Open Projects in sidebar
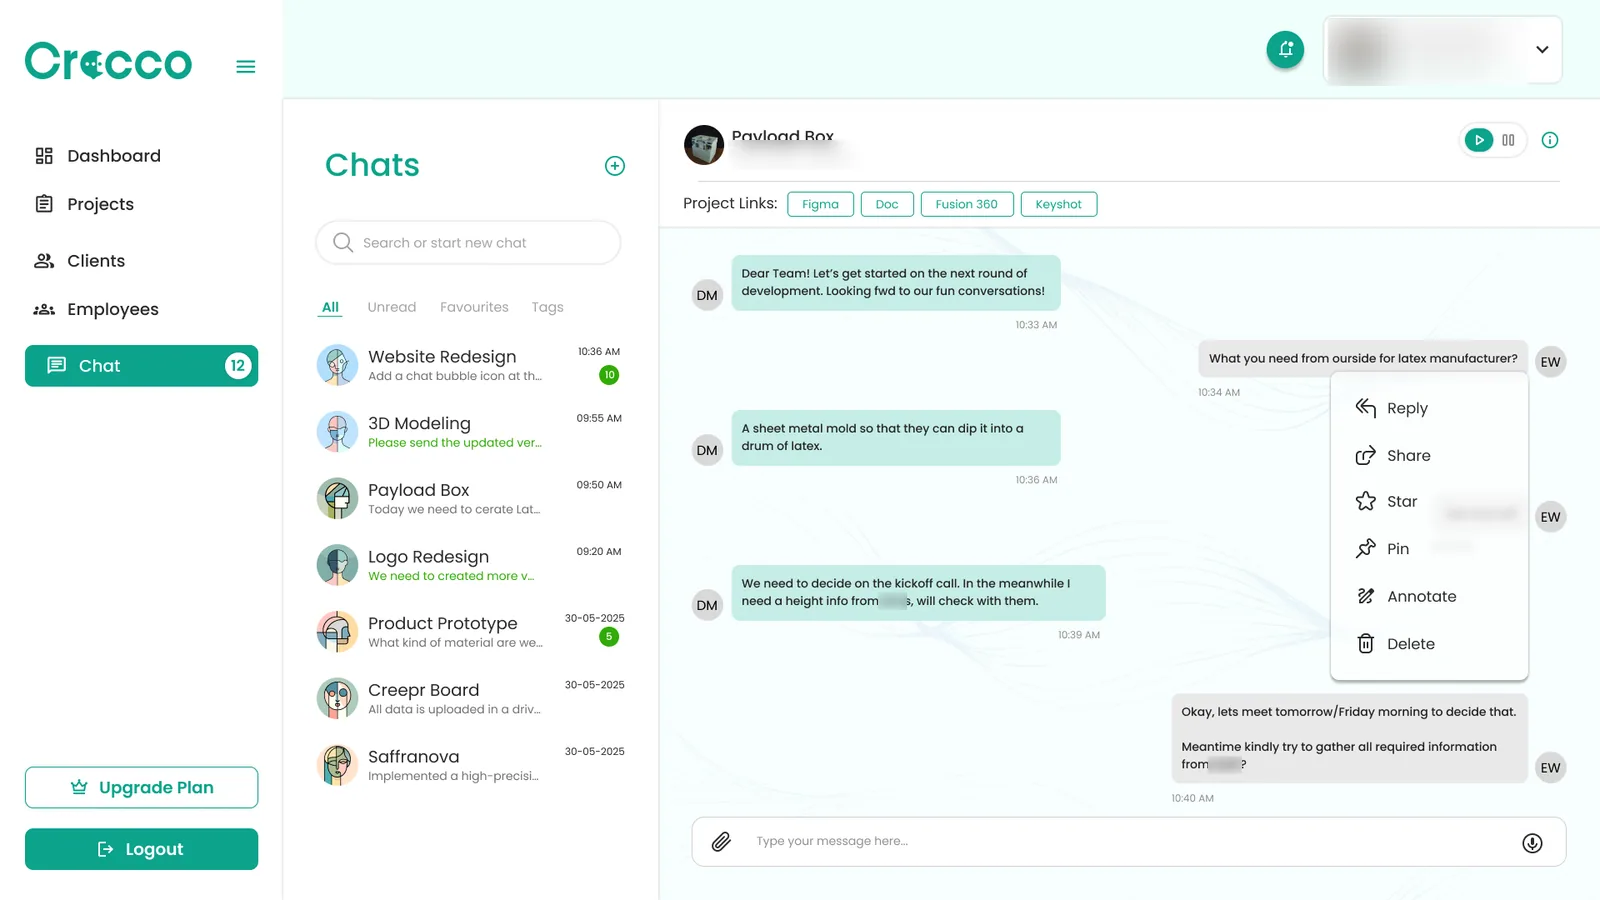This screenshot has width=1600, height=900. coord(84,204)
